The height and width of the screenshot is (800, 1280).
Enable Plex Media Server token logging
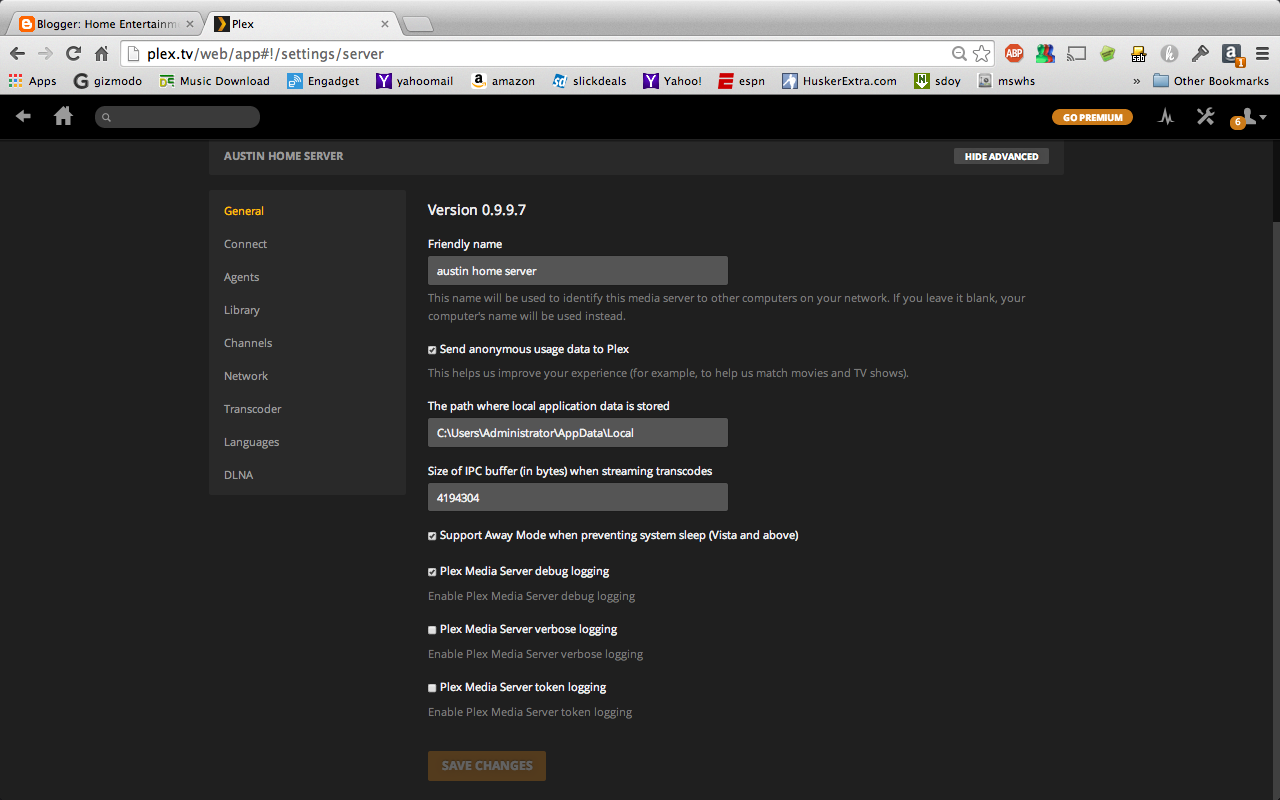431,687
